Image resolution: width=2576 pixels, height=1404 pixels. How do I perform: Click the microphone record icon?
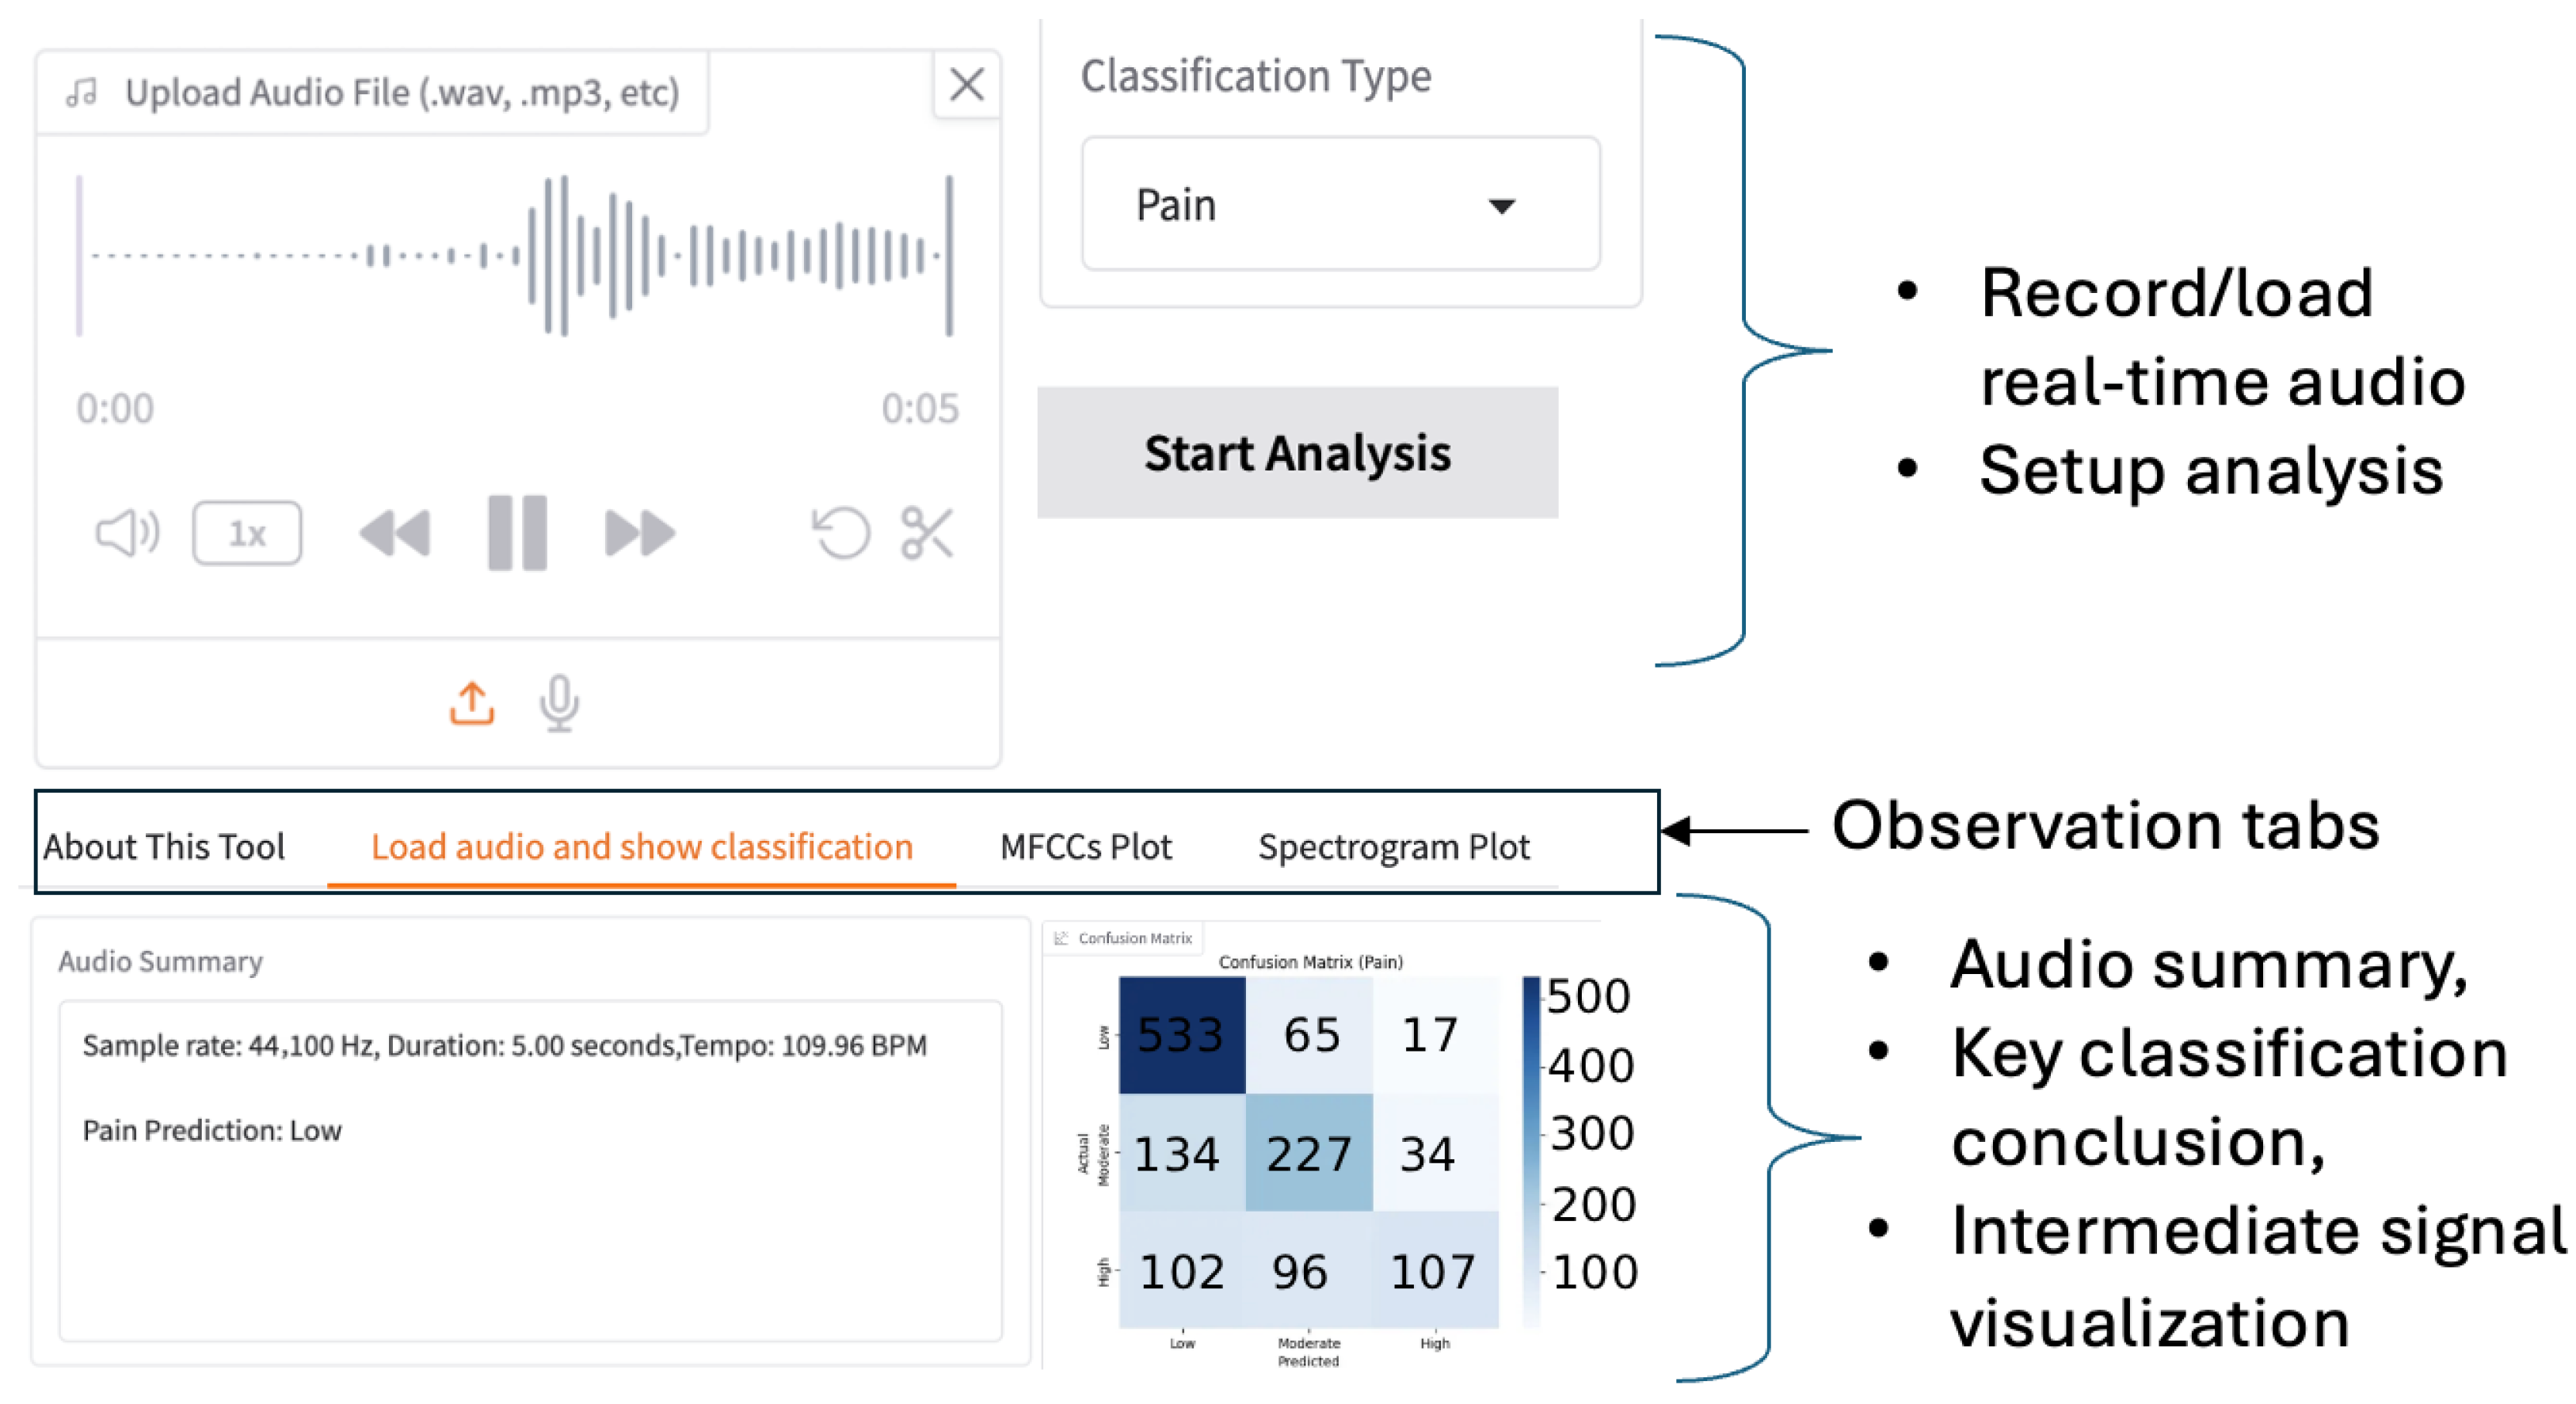tap(559, 703)
